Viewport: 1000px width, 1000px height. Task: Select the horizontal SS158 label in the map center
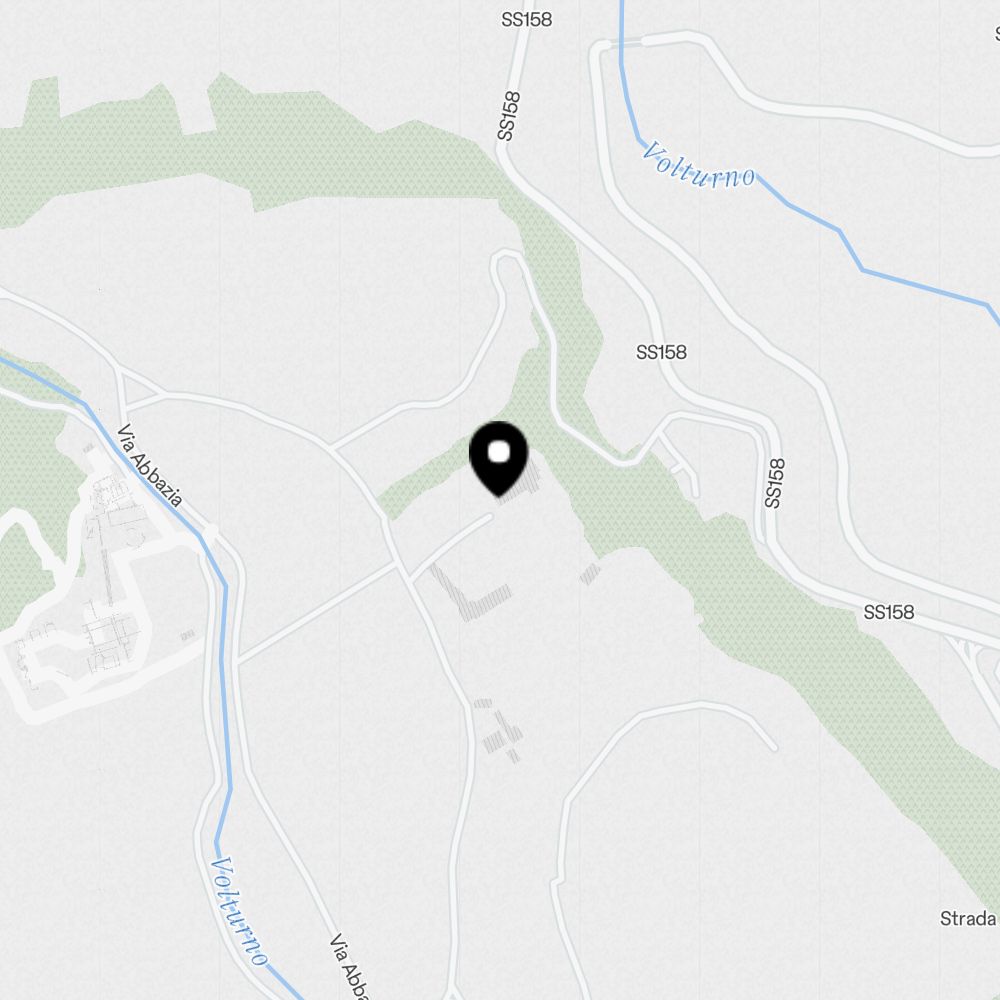[x=661, y=352]
